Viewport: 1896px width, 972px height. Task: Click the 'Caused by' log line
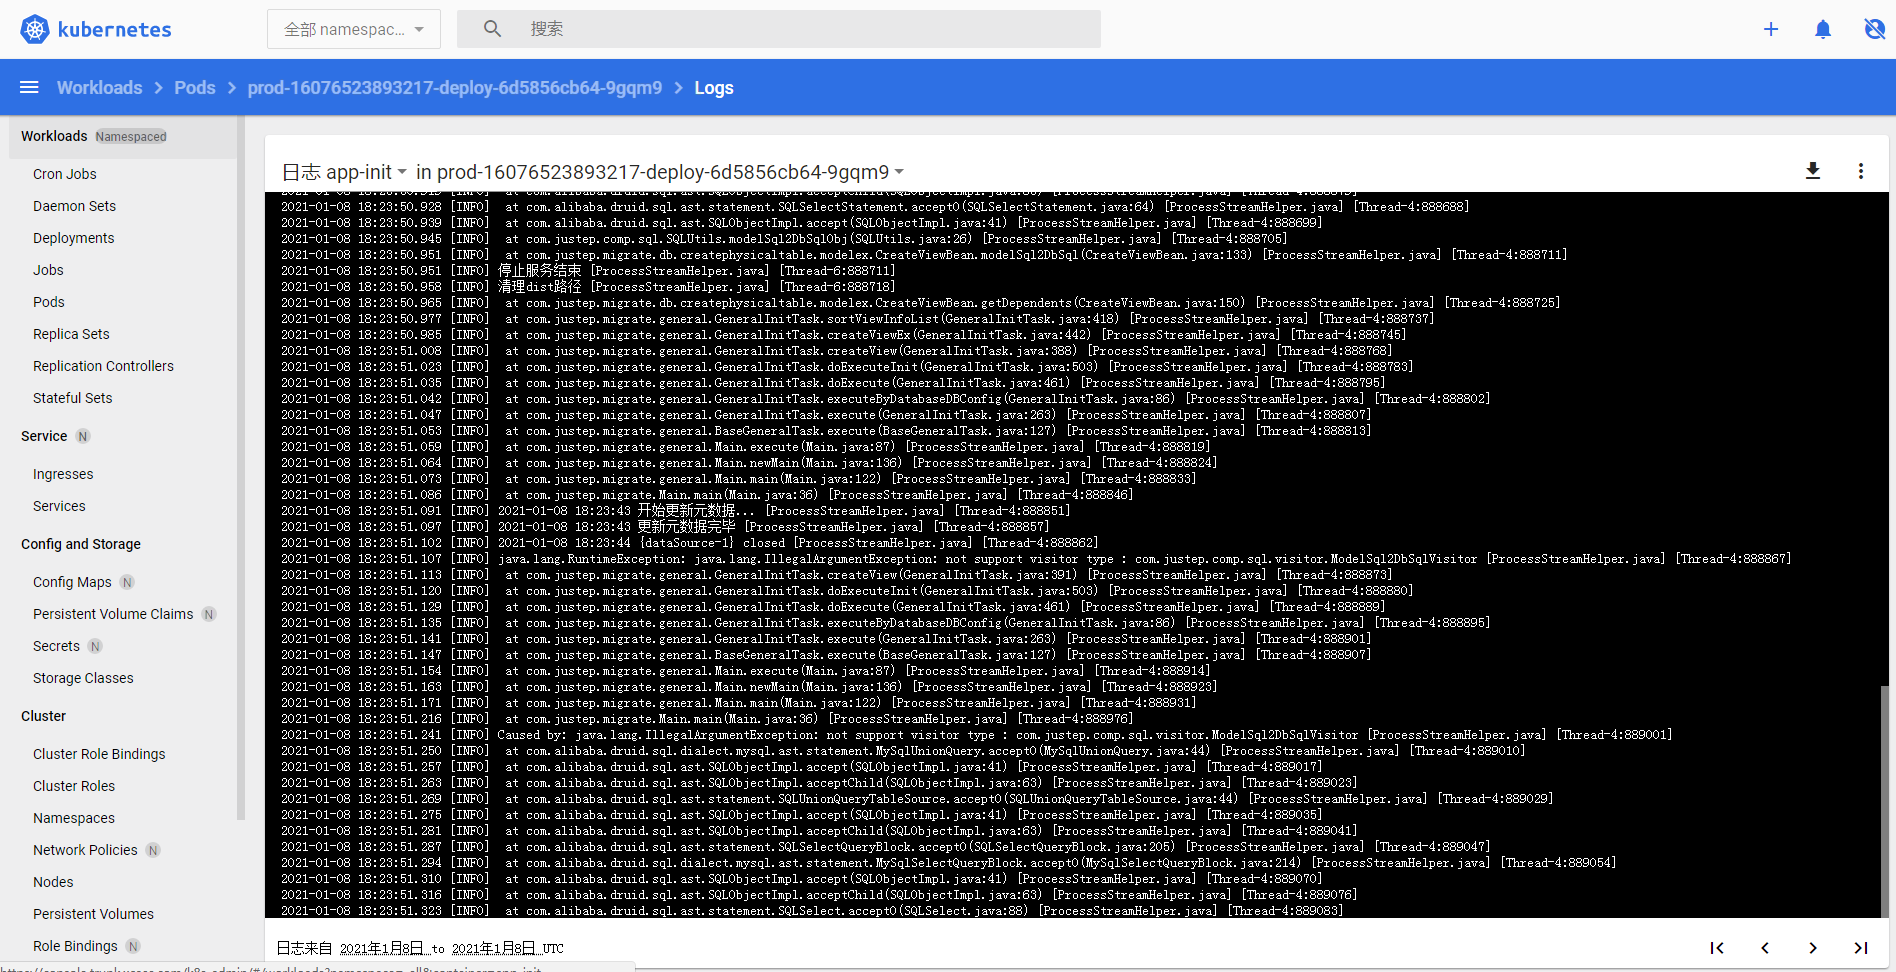tap(976, 735)
